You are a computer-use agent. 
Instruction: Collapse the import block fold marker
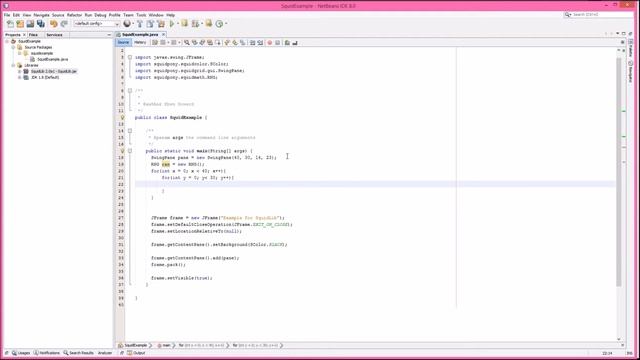(130, 58)
